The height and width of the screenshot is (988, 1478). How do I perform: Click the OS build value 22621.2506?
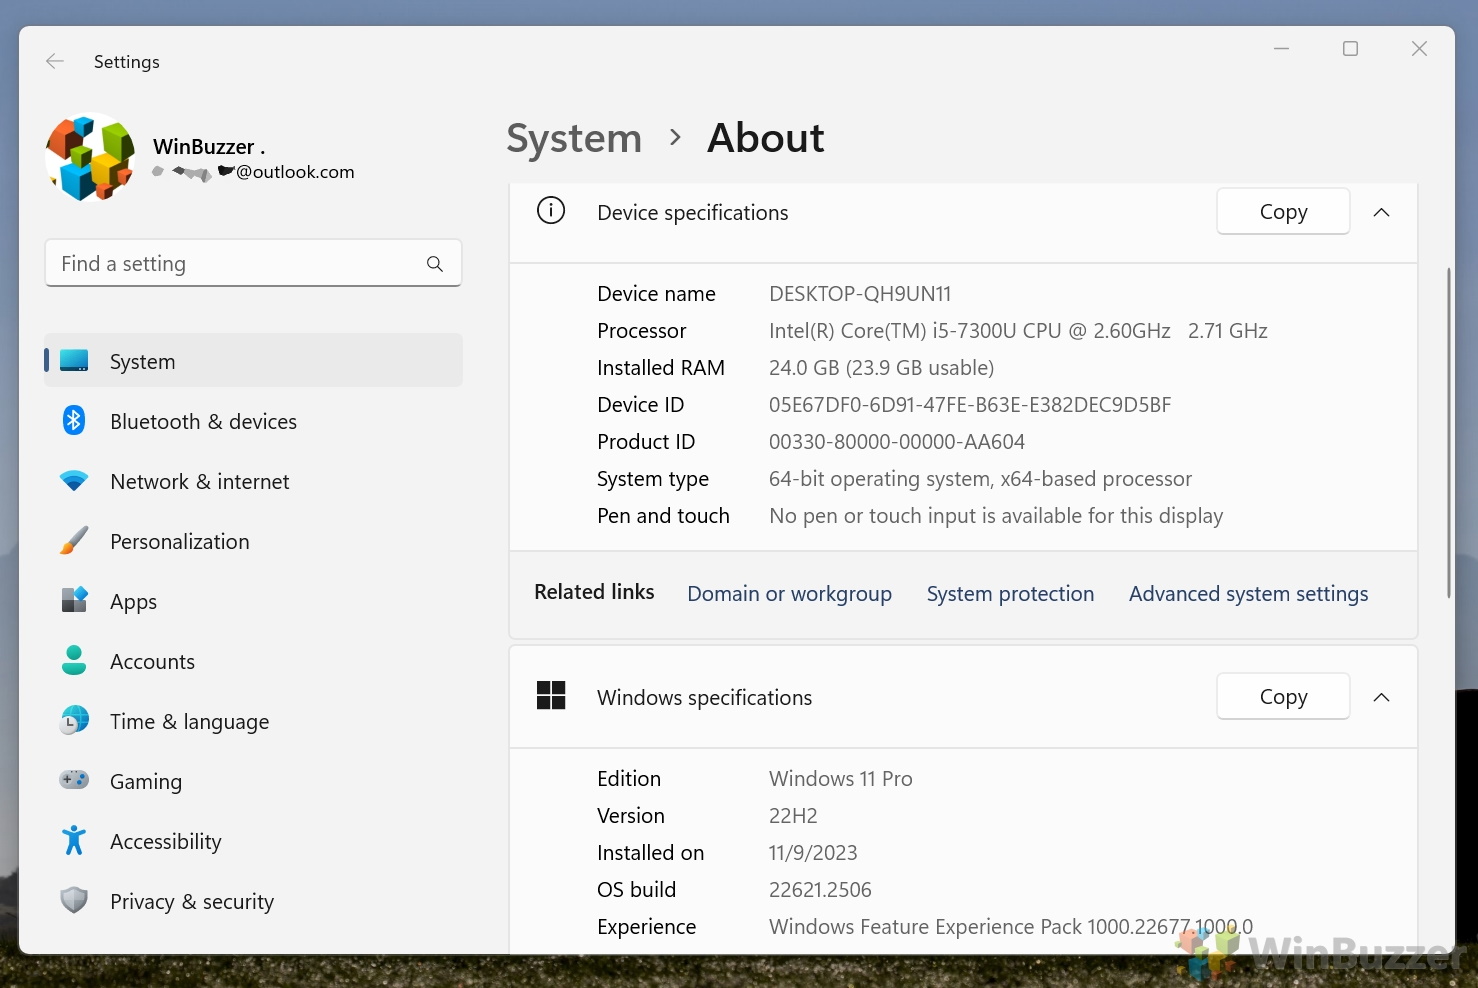[820, 890]
